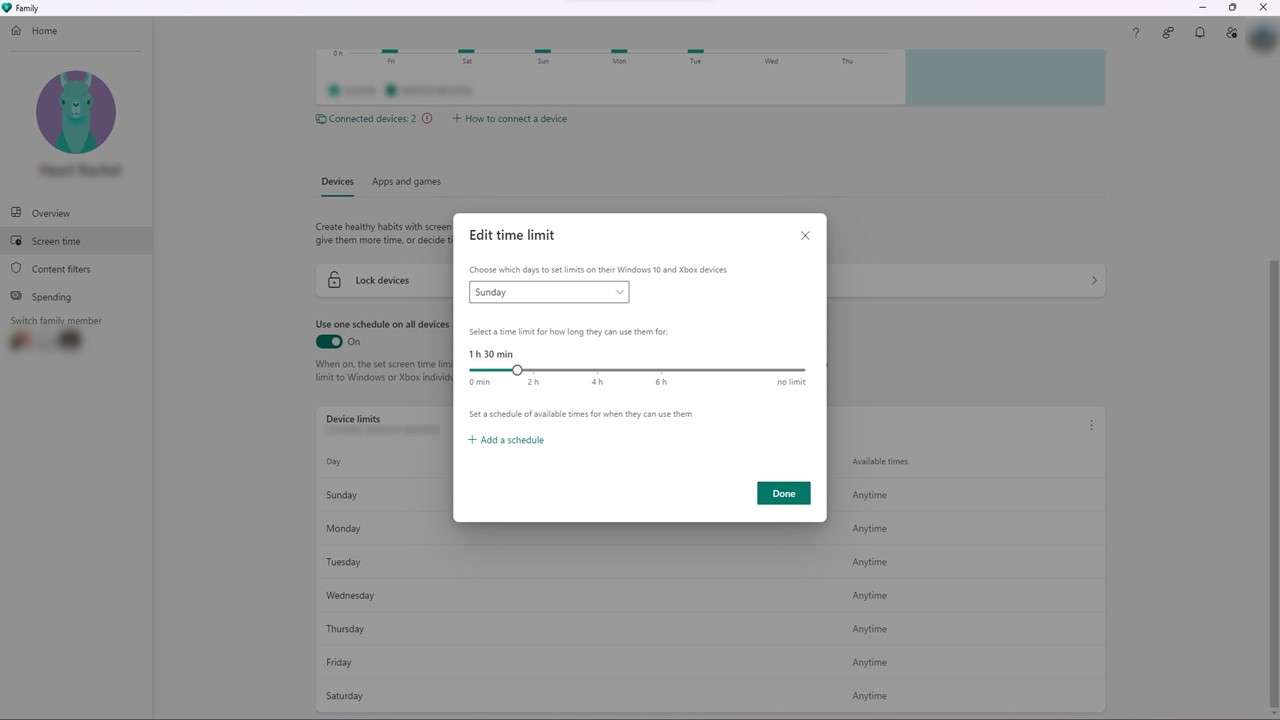This screenshot has width=1280, height=720.
Task: Click the connected devices info warning icon
Action: pyautogui.click(x=427, y=119)
